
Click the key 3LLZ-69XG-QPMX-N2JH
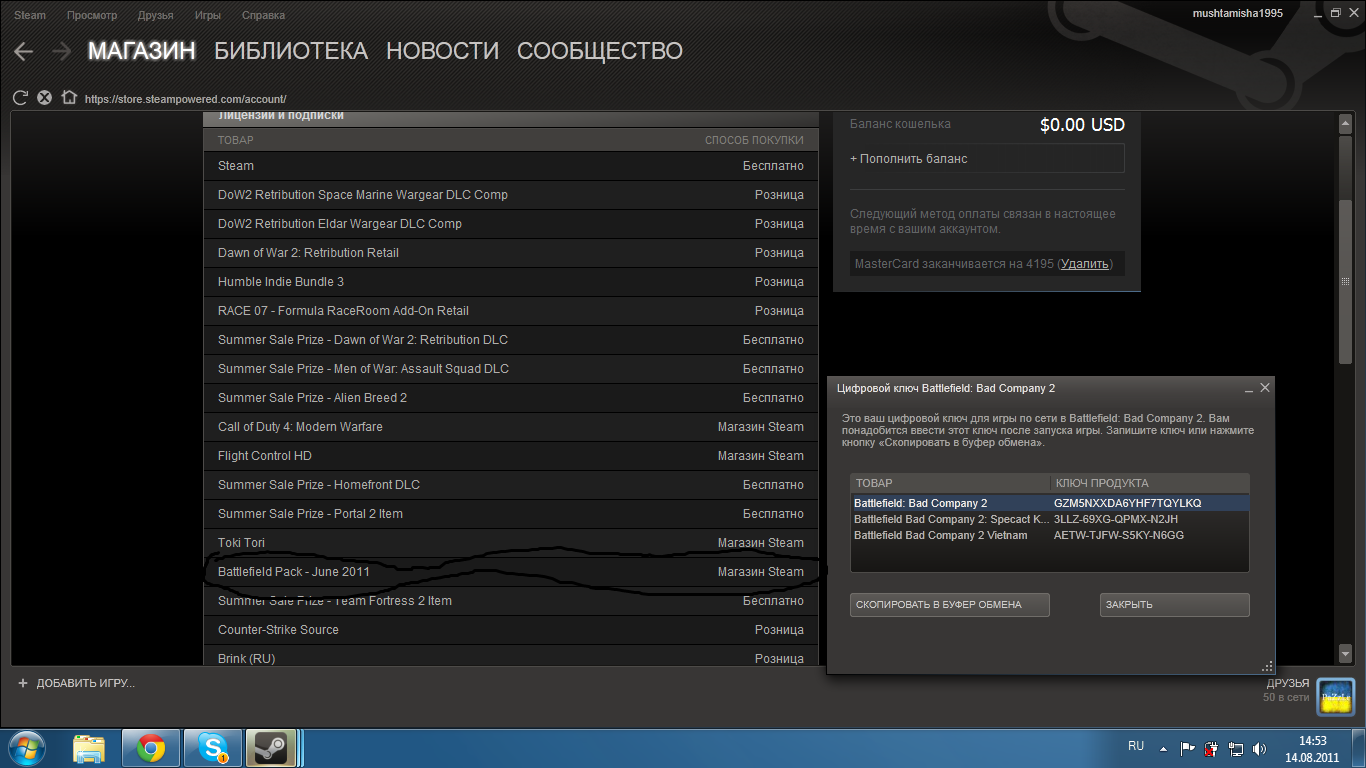tap(1116, 519)
